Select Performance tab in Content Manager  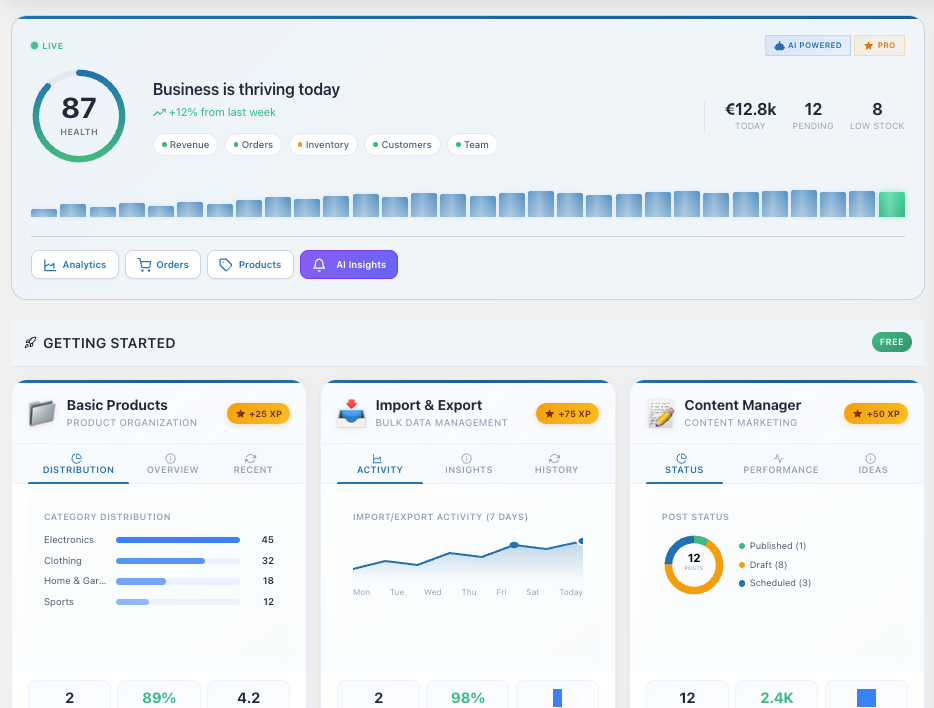point(780,464)
